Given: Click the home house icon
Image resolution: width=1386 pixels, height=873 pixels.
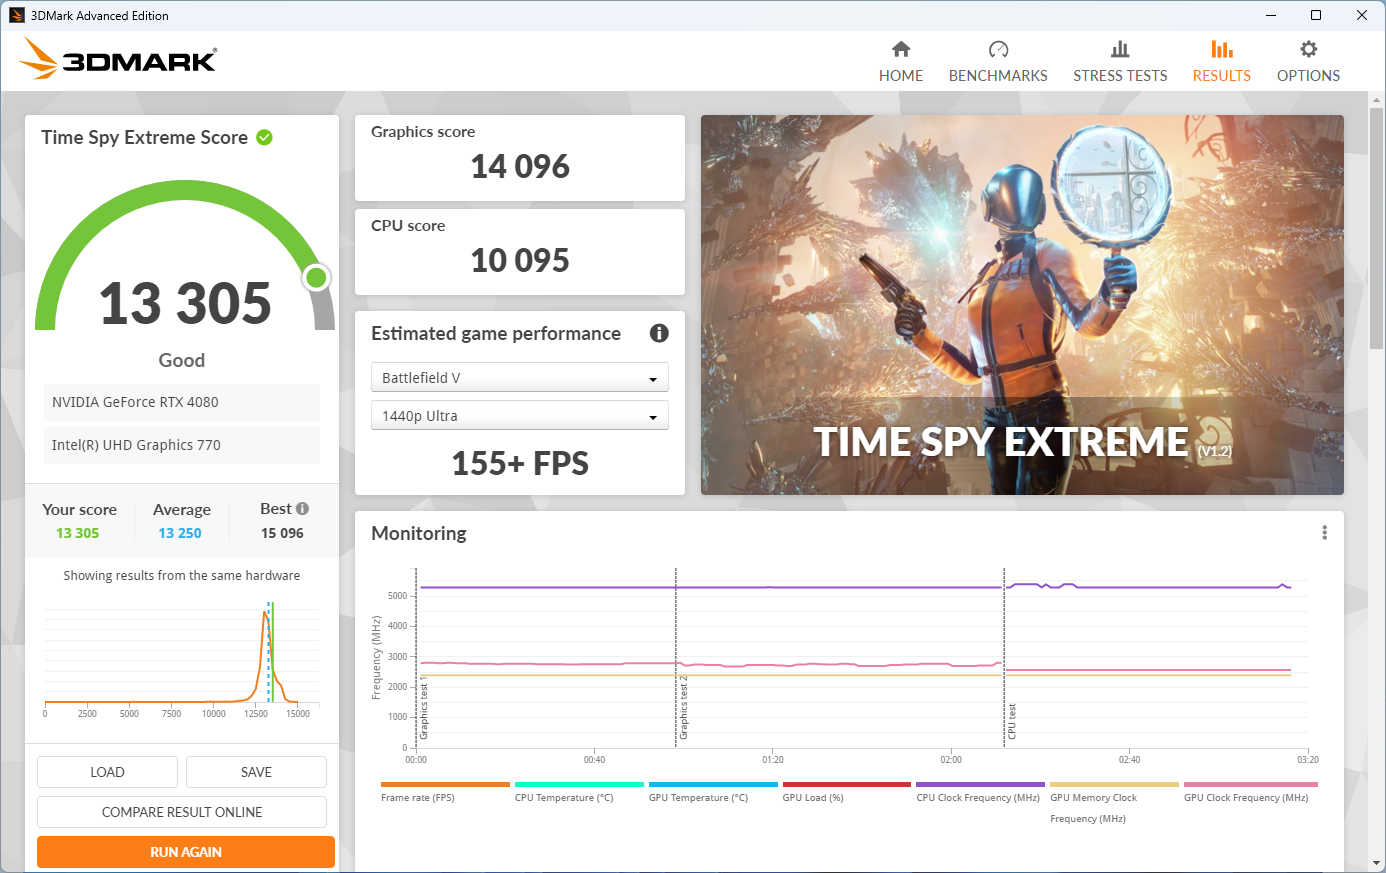Looking at the screenshot, I should point(901,49).
